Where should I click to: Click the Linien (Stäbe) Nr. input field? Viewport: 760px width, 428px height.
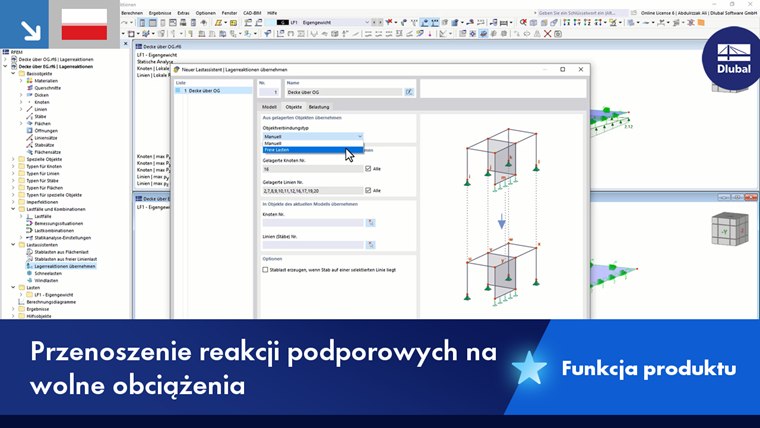pos(313,245)
